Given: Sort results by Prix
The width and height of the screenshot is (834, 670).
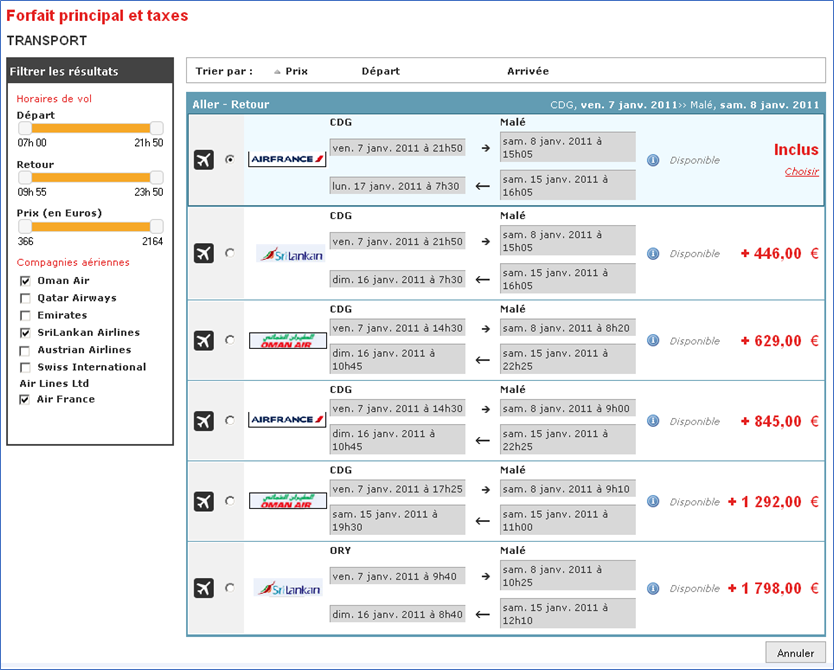Looking at the screenshot, I should point(295,72).
